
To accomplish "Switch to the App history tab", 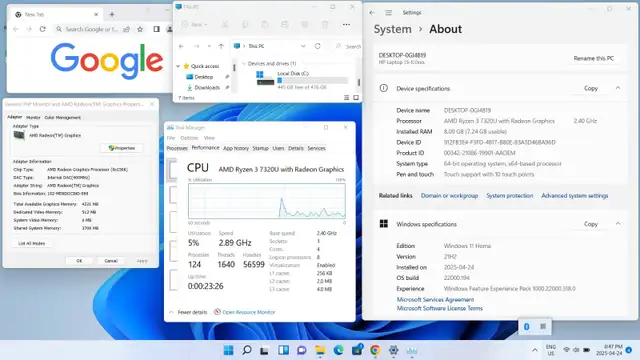I will (x=236, y=148).
